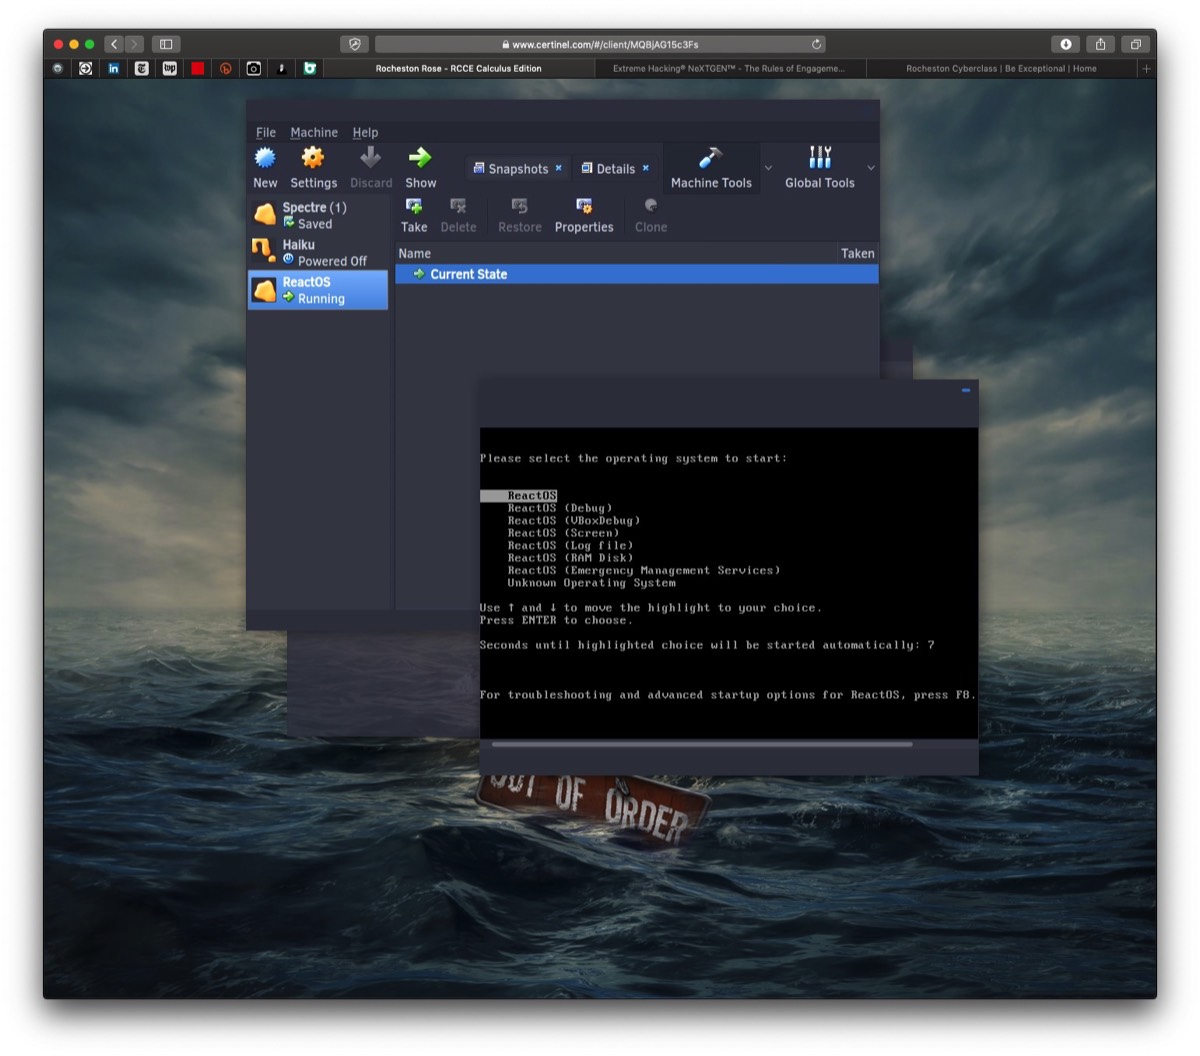Select the ReactOS (Screen) boot entry
Screen dimensions: 1200x1056
[563, 533]
